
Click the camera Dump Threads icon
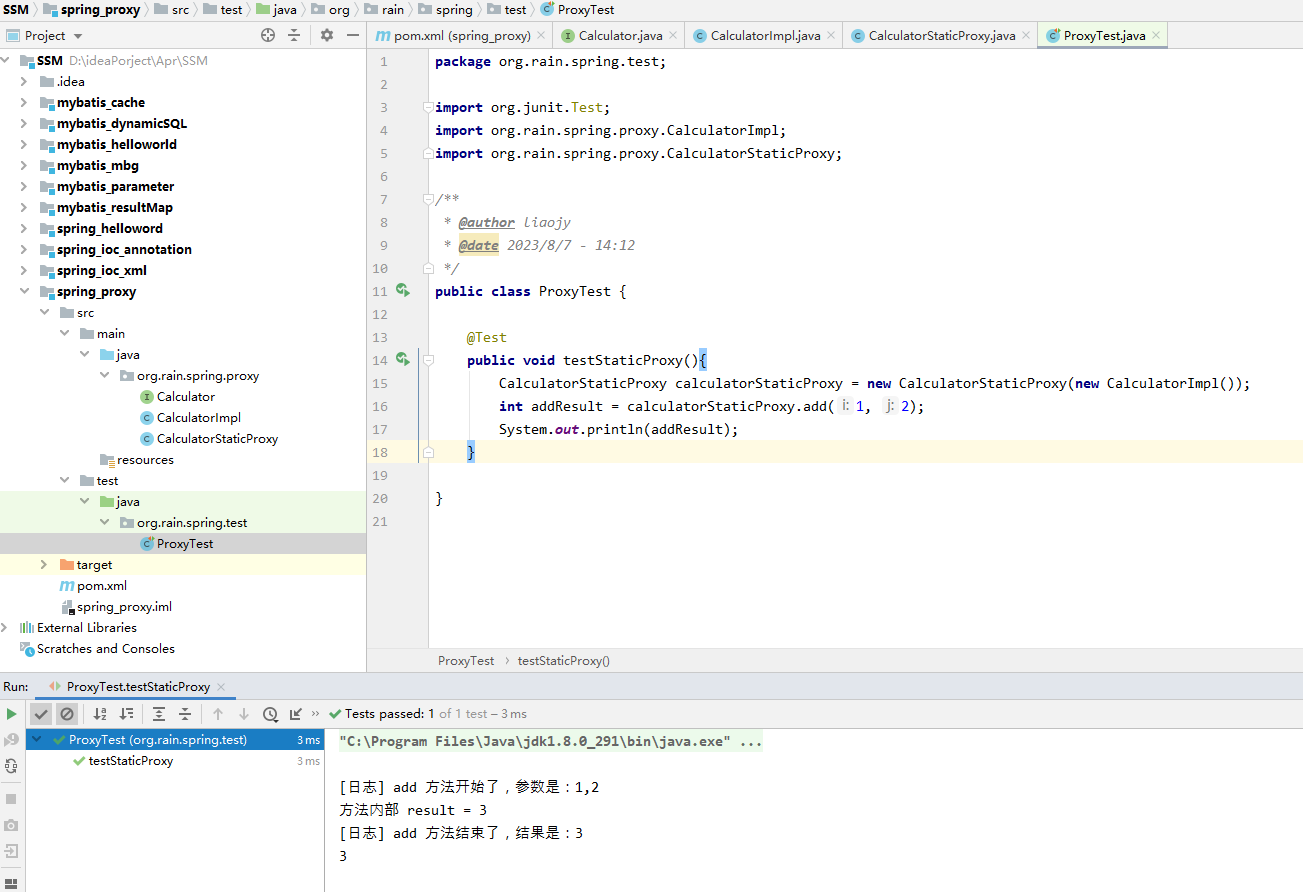(11, 825)
